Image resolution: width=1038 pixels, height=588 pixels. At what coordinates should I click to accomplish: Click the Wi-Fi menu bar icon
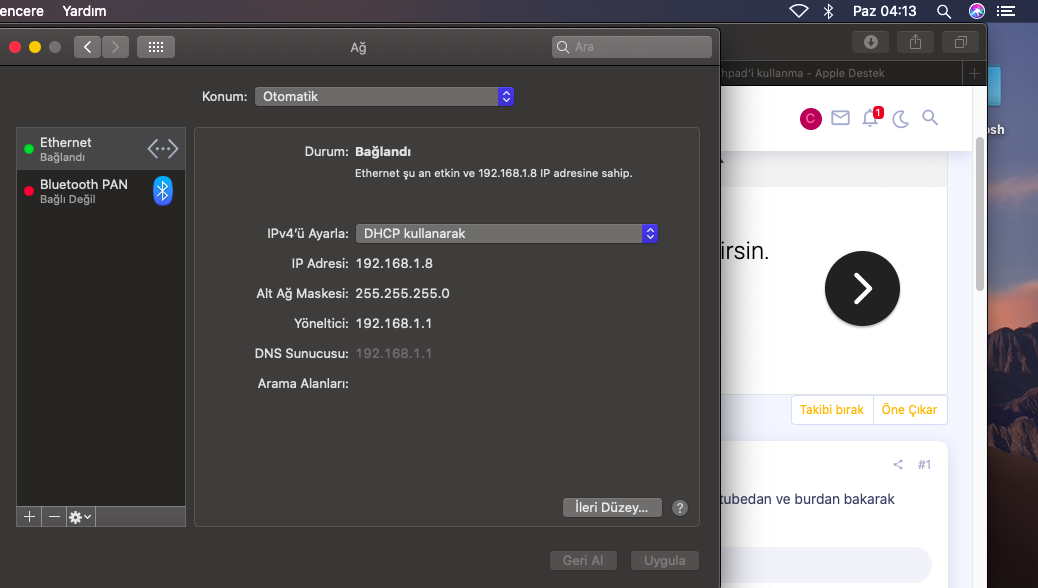797,11
